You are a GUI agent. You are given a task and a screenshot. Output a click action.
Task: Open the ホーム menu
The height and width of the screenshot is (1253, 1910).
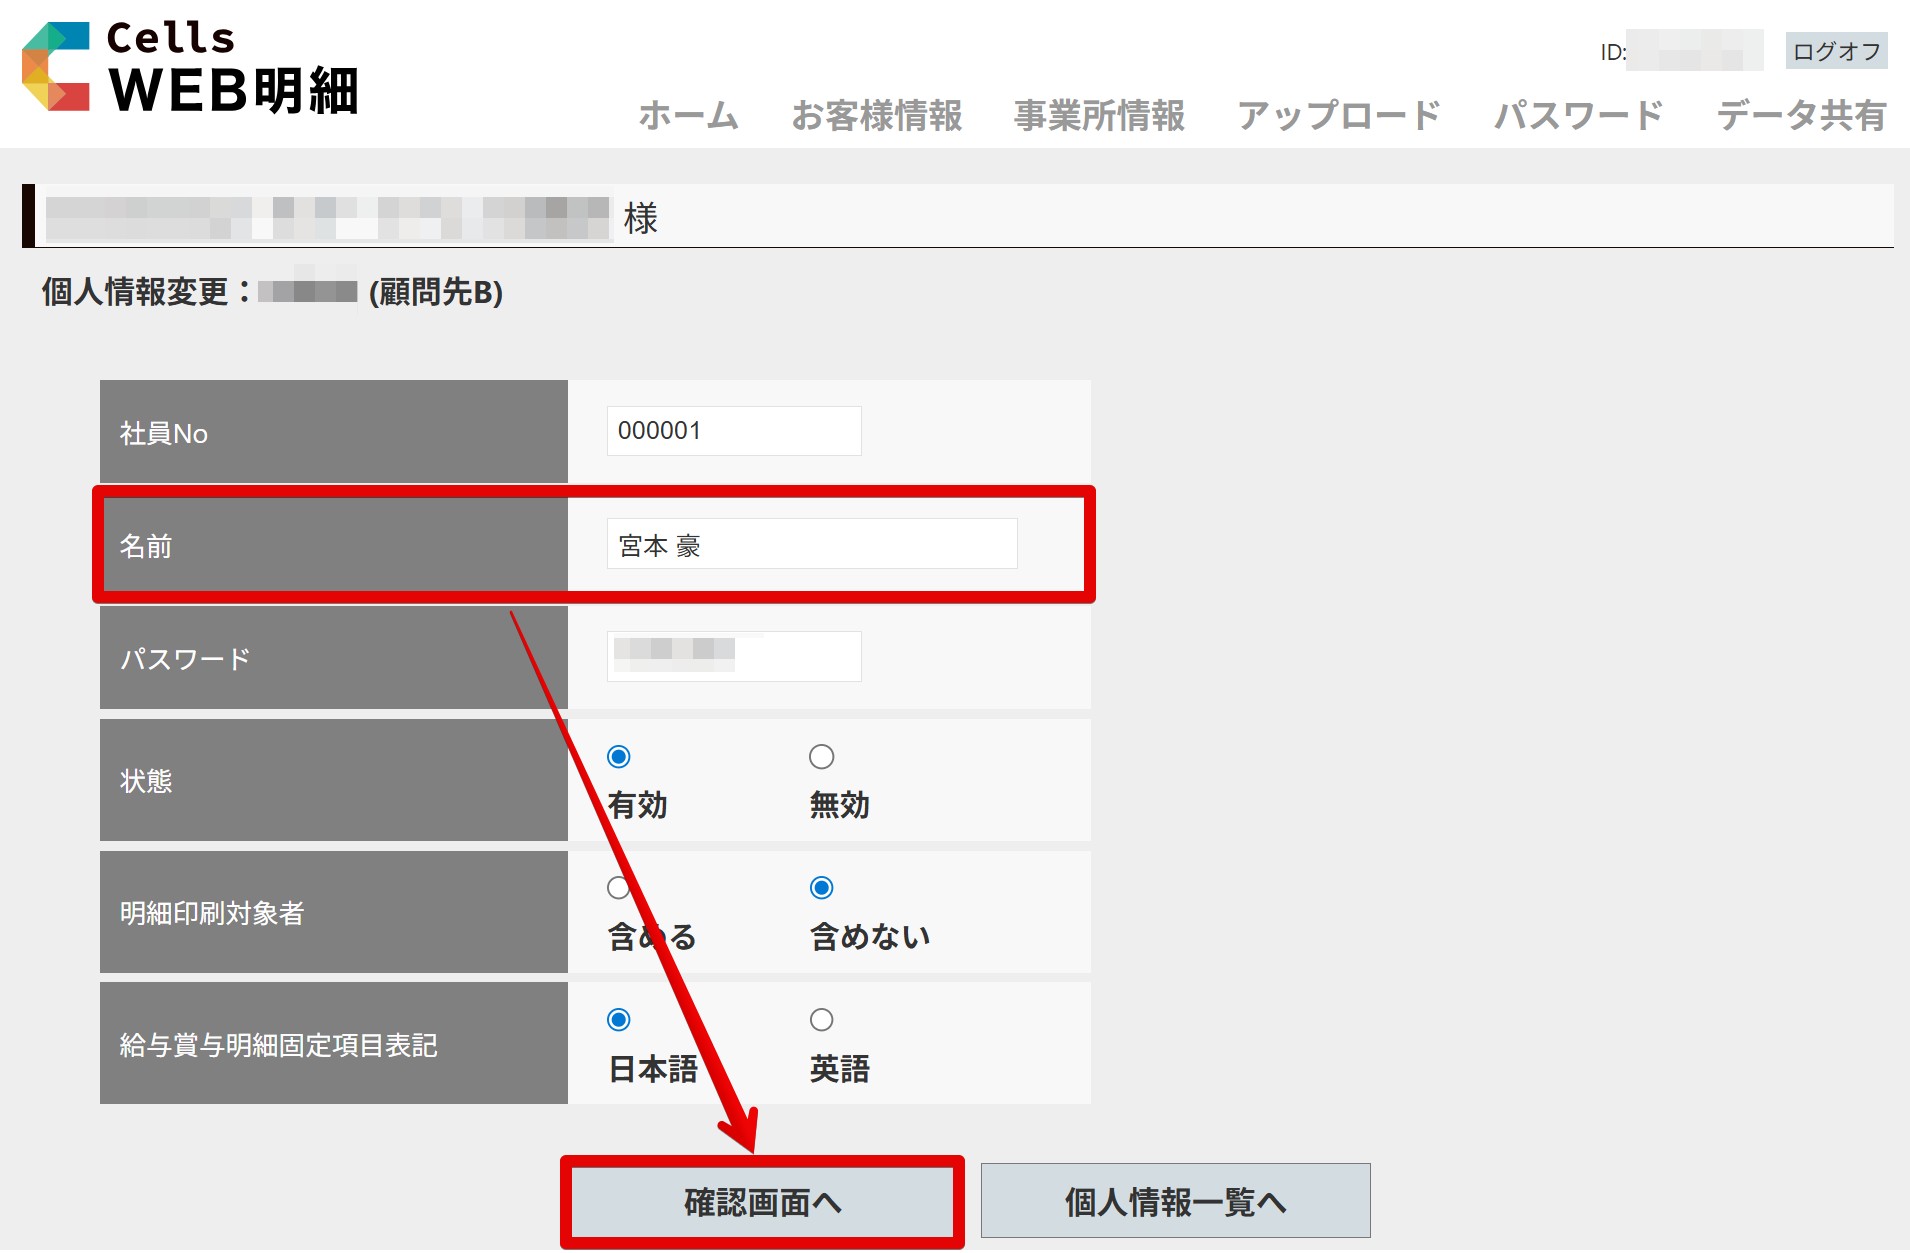688,116
